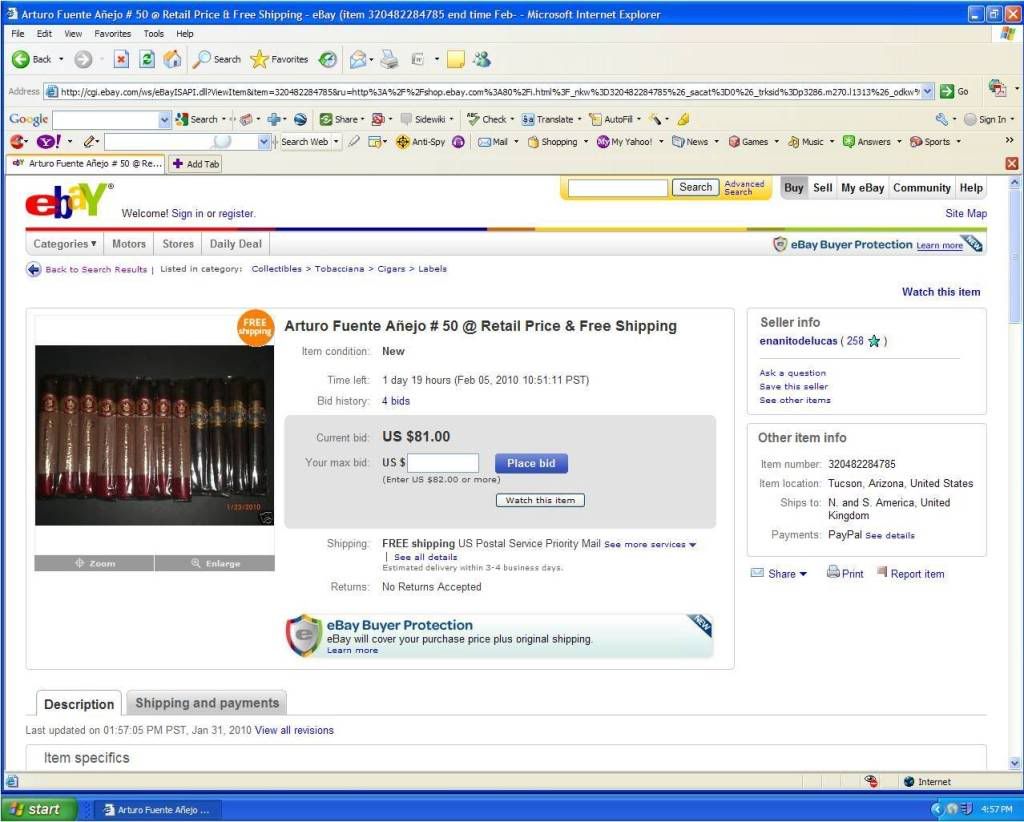Click the View all revisions link
Viewport: 1024px width, 822px height.
[x=294, y=730]
